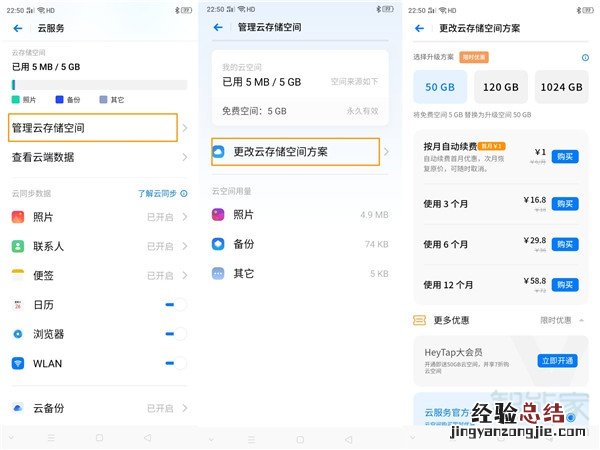Tap info icon next to 选择升级方案
The image size is (600, 450).
pos(585,58)
